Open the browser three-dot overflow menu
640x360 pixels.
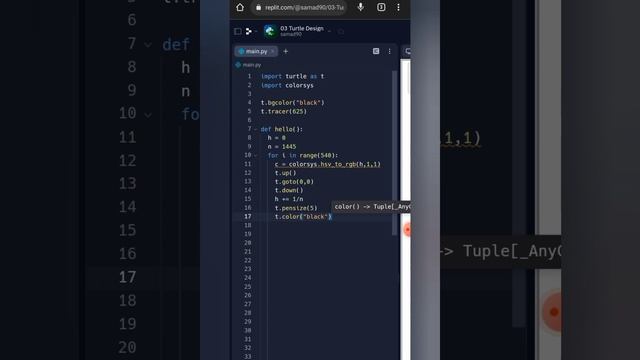point(398,7)
